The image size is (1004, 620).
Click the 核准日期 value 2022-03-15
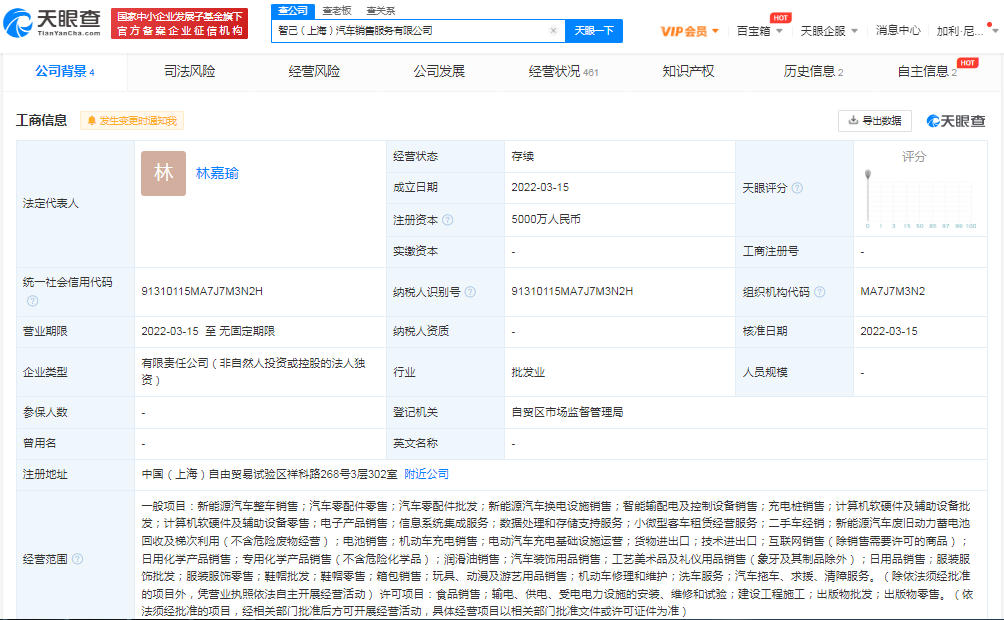889,331
